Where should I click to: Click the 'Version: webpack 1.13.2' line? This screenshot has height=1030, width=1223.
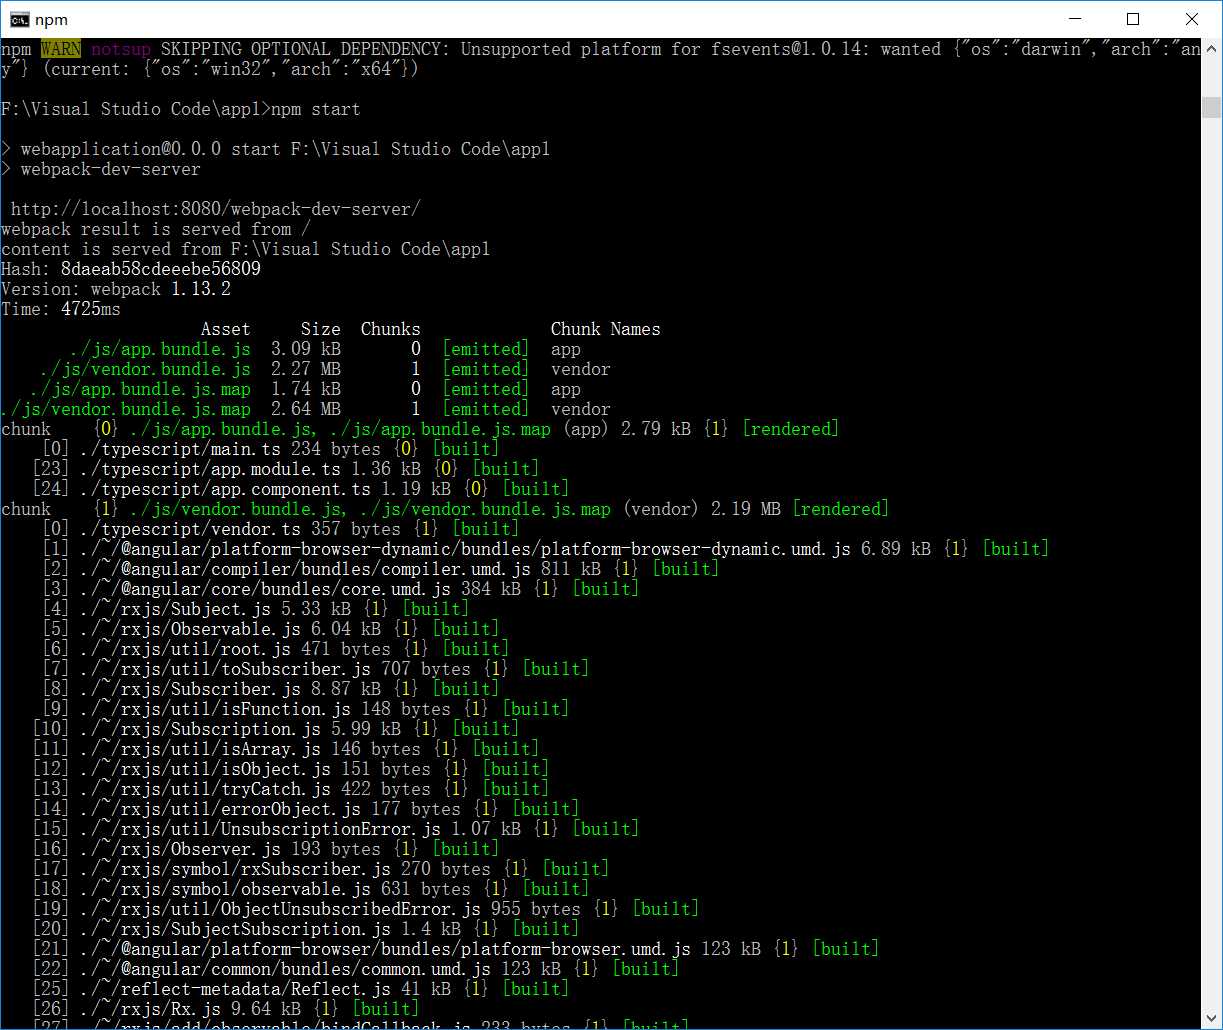[x=116, y=289]
